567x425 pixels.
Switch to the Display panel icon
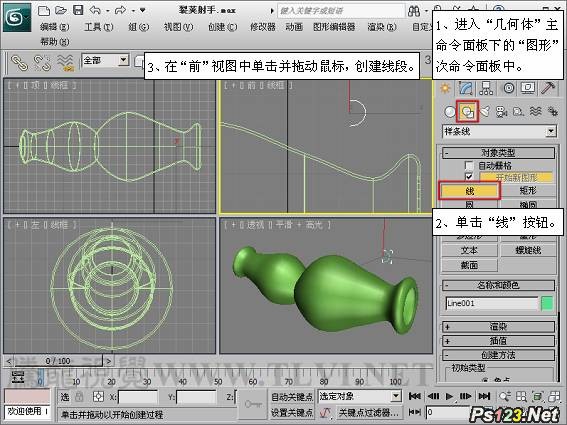pos(528,88)
